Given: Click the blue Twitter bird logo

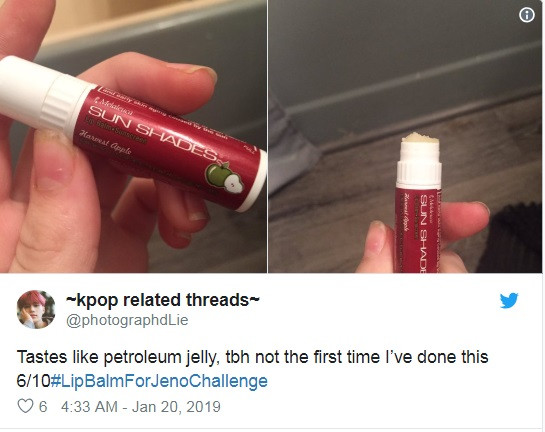Looking at the screenshot, I should (509, 301).
